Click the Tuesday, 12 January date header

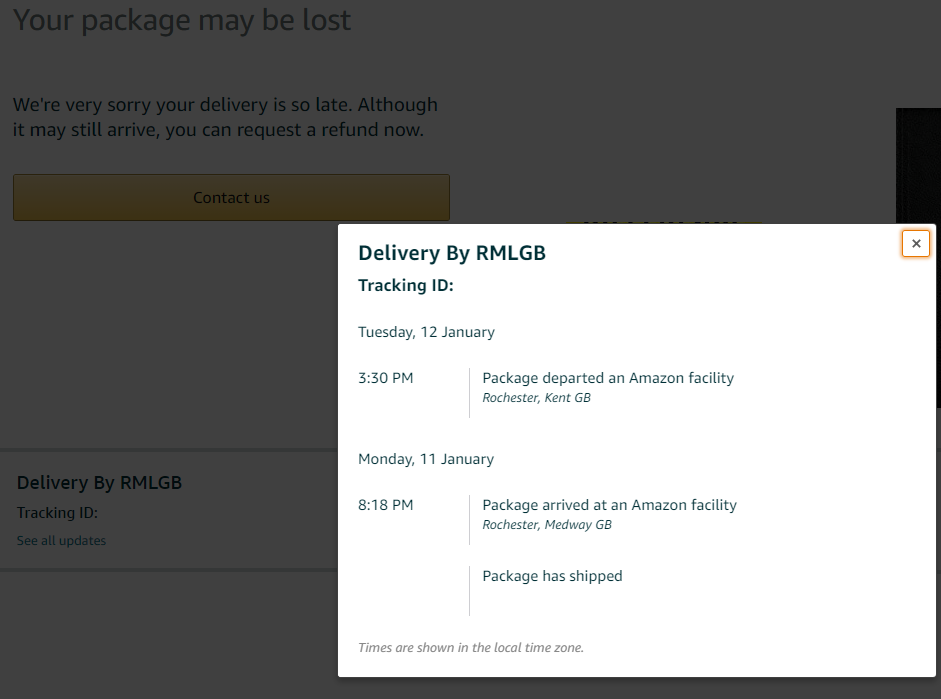pyautogui.click(x=426, y=332)
